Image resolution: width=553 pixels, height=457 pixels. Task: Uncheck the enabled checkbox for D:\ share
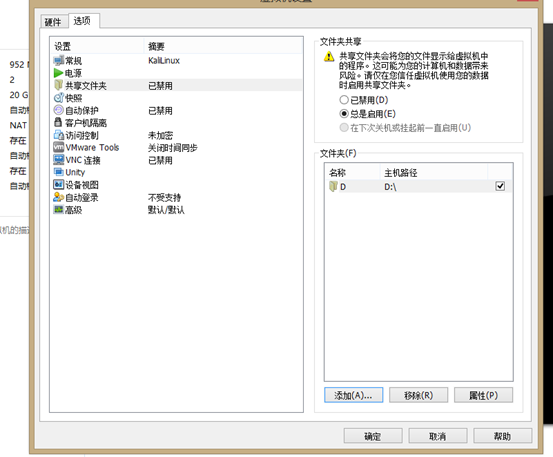point(500,186)
